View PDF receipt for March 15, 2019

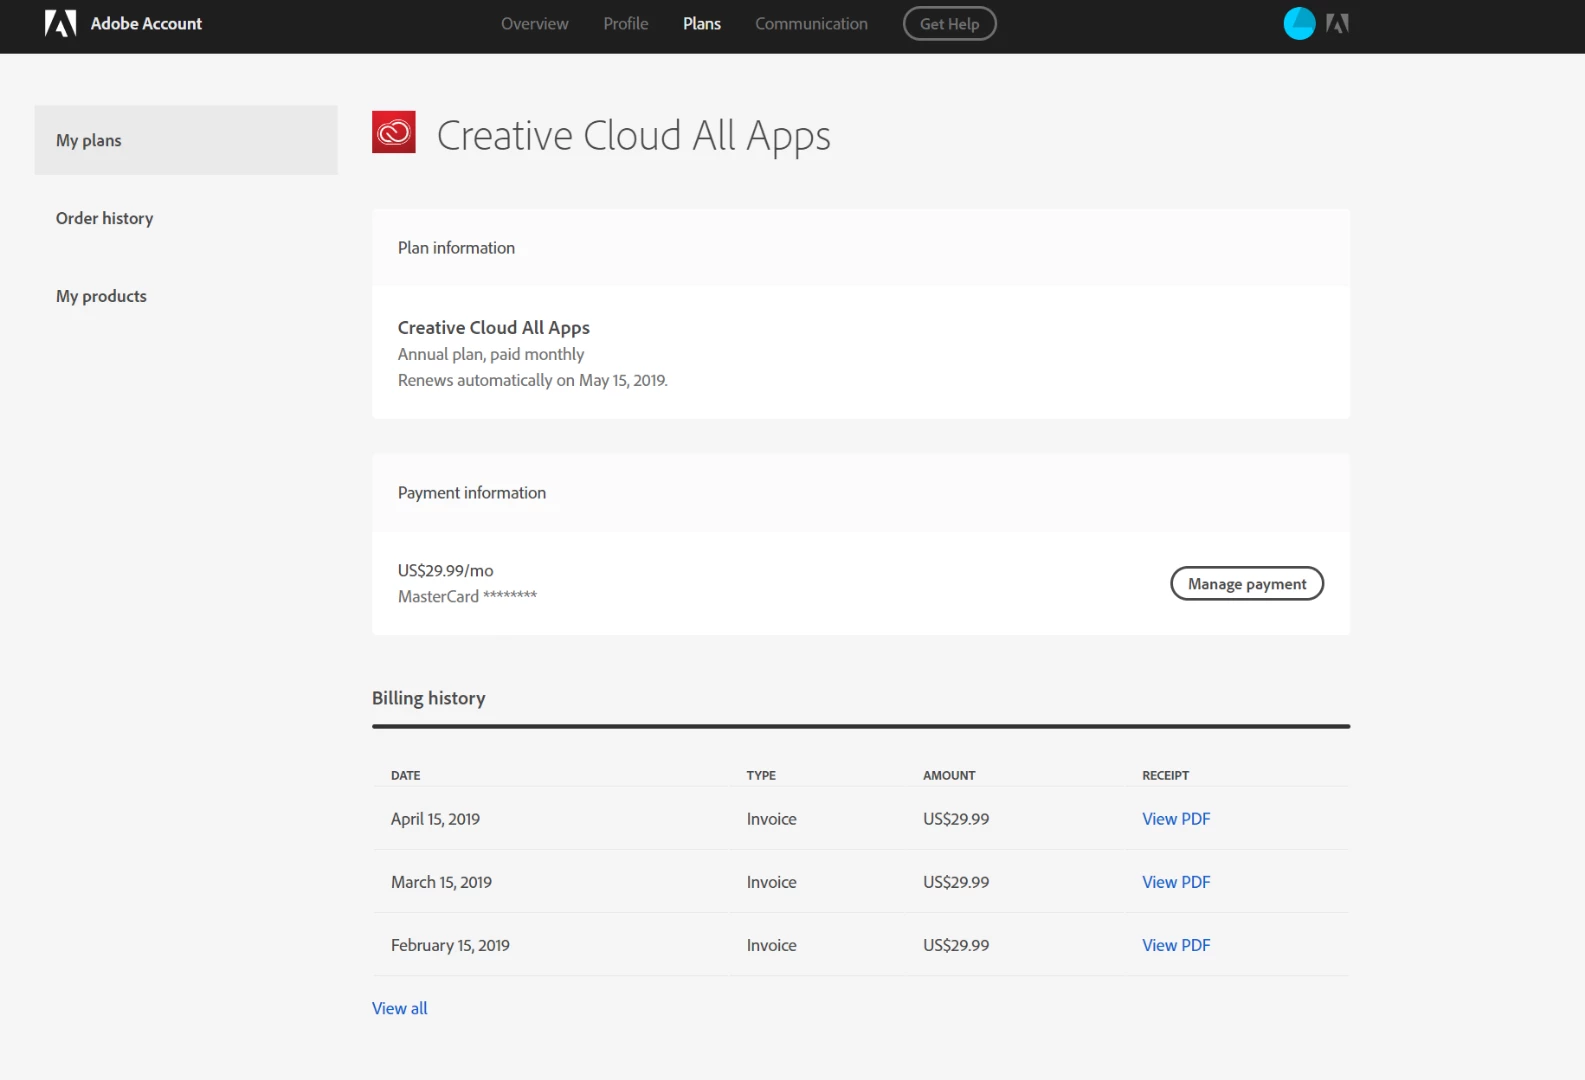[1176, 882]
